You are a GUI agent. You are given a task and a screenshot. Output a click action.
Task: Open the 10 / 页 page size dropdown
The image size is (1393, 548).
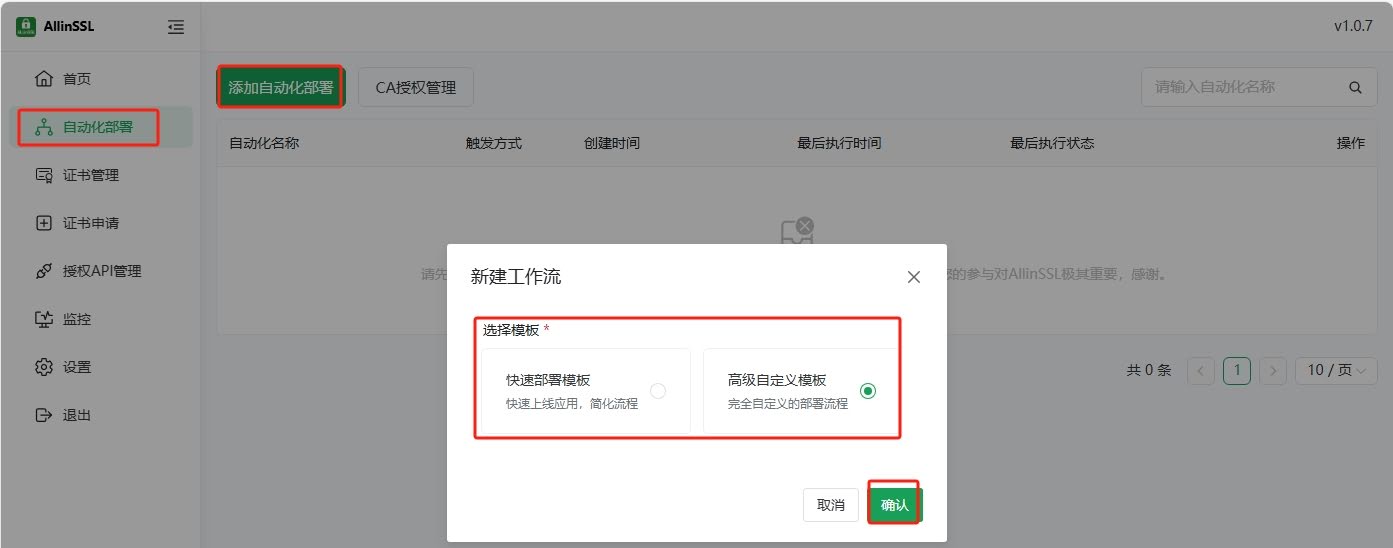(1336, 370)
